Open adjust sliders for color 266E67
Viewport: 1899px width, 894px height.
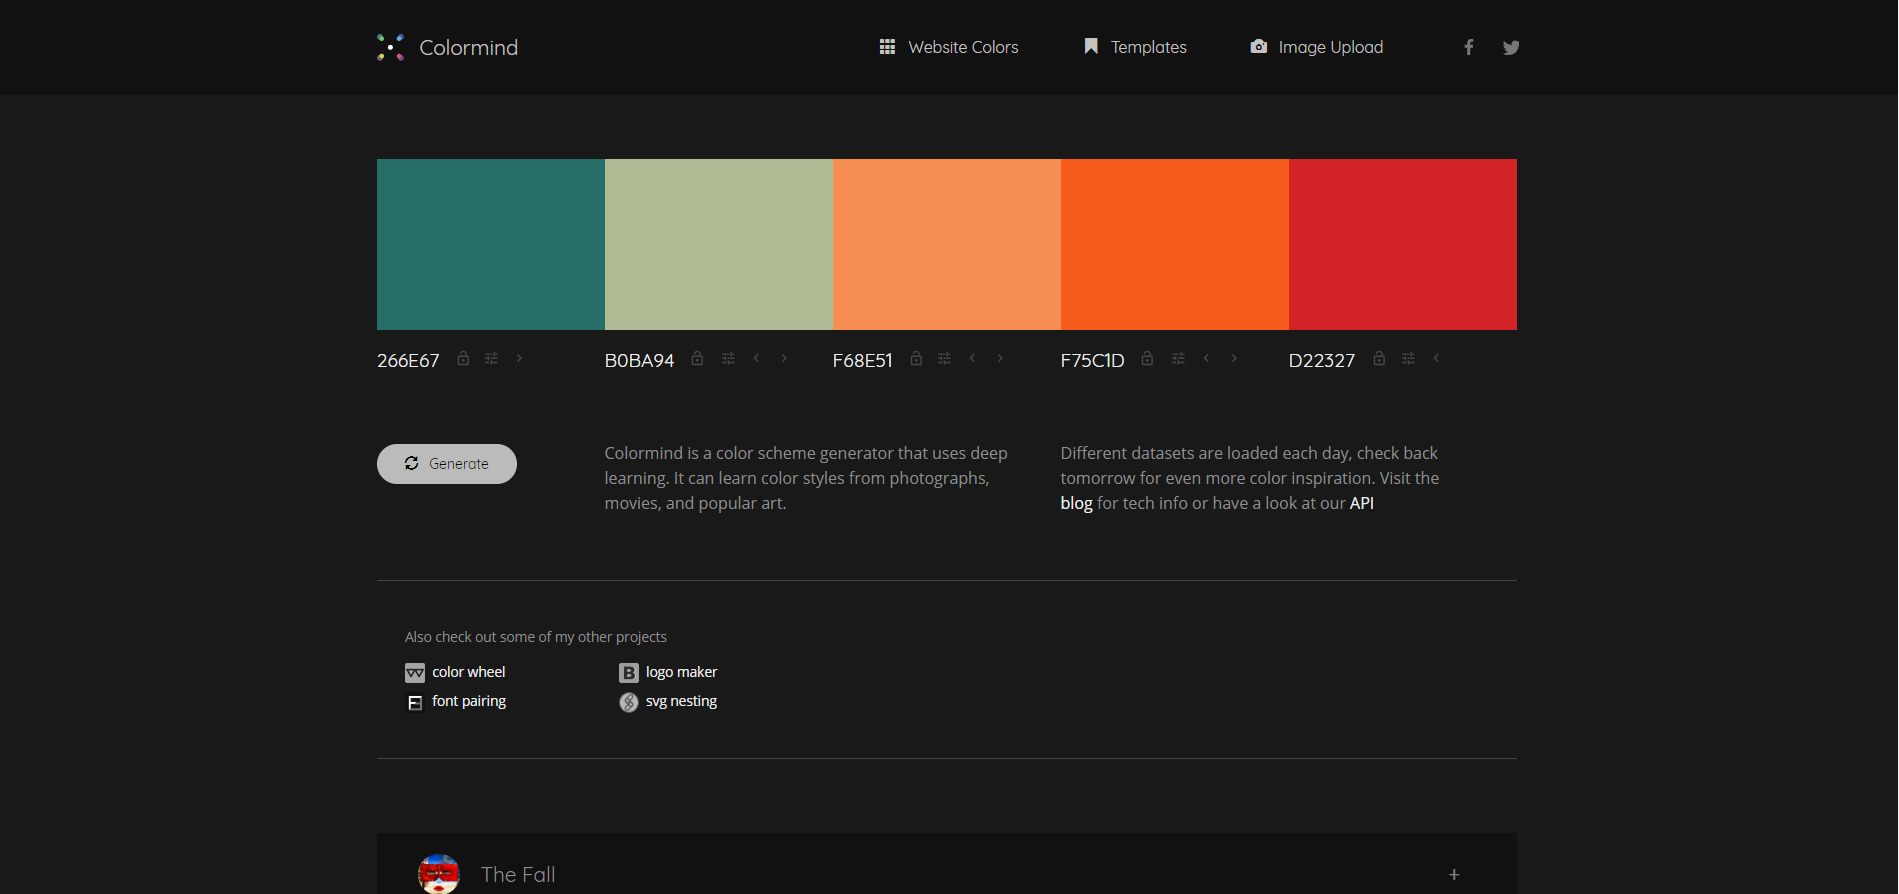[491, 359]
